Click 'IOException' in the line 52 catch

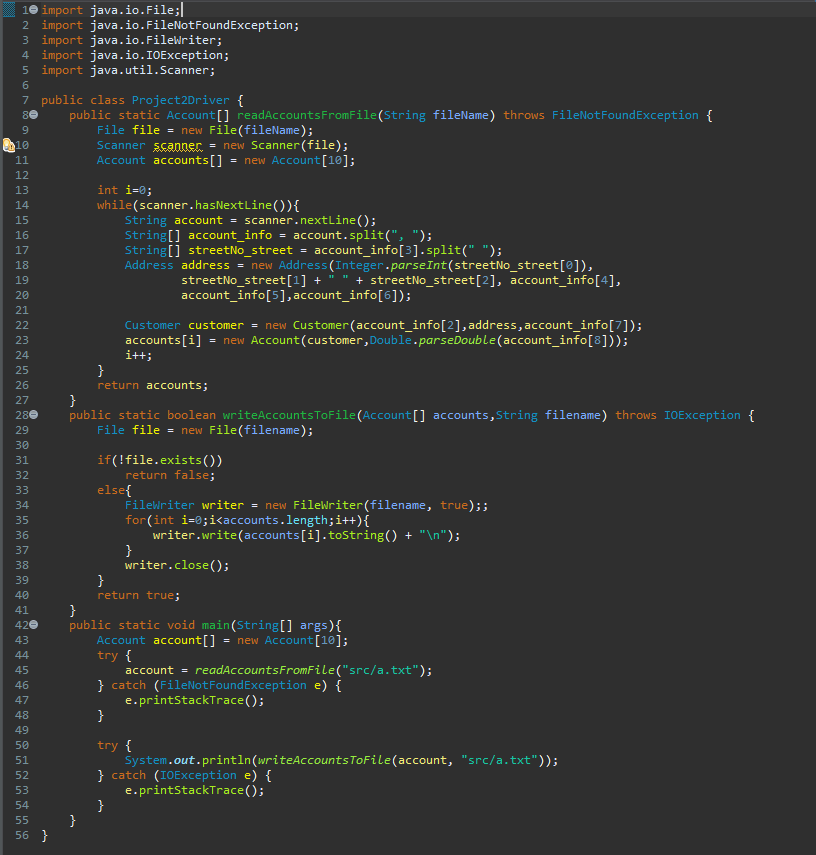[x=198, y=775]
